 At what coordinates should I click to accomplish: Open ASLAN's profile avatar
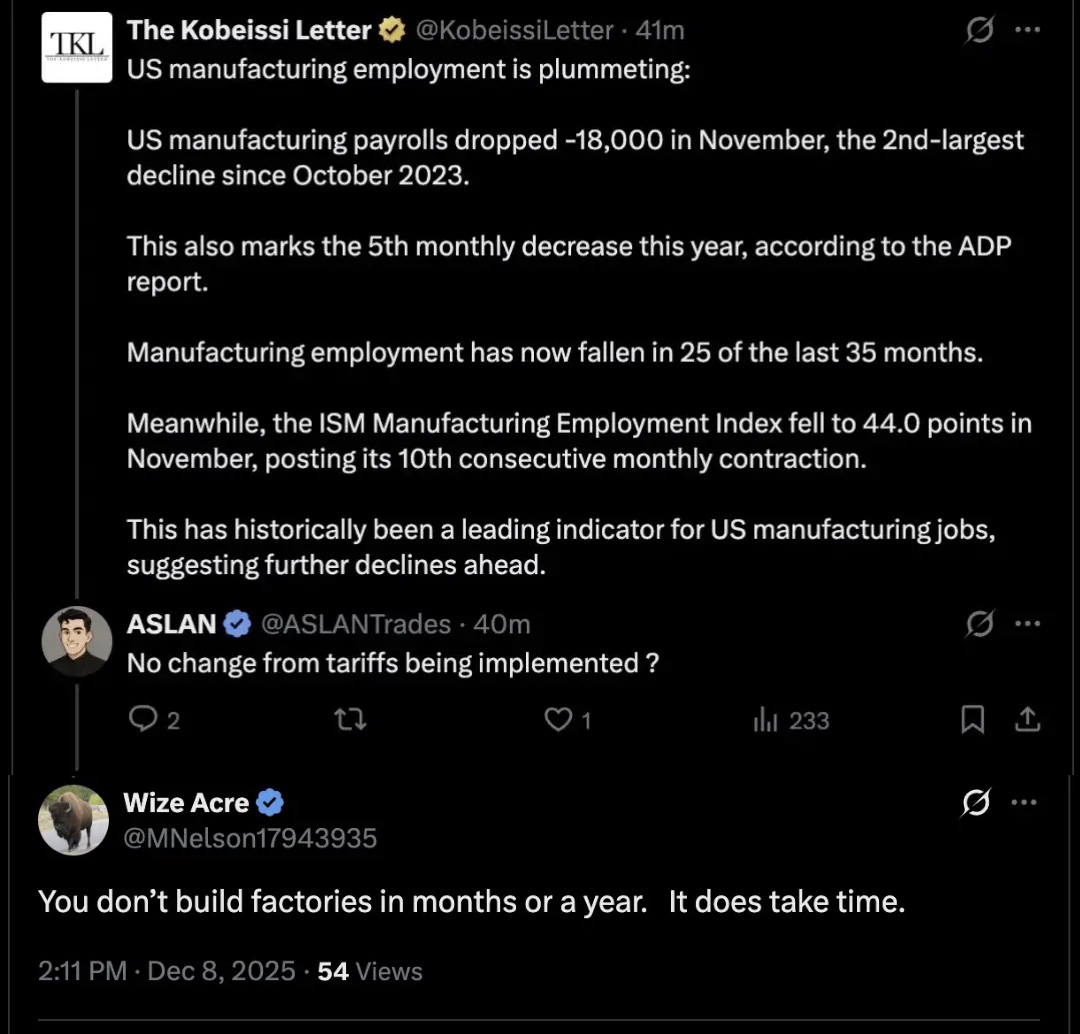click(77, 641)
